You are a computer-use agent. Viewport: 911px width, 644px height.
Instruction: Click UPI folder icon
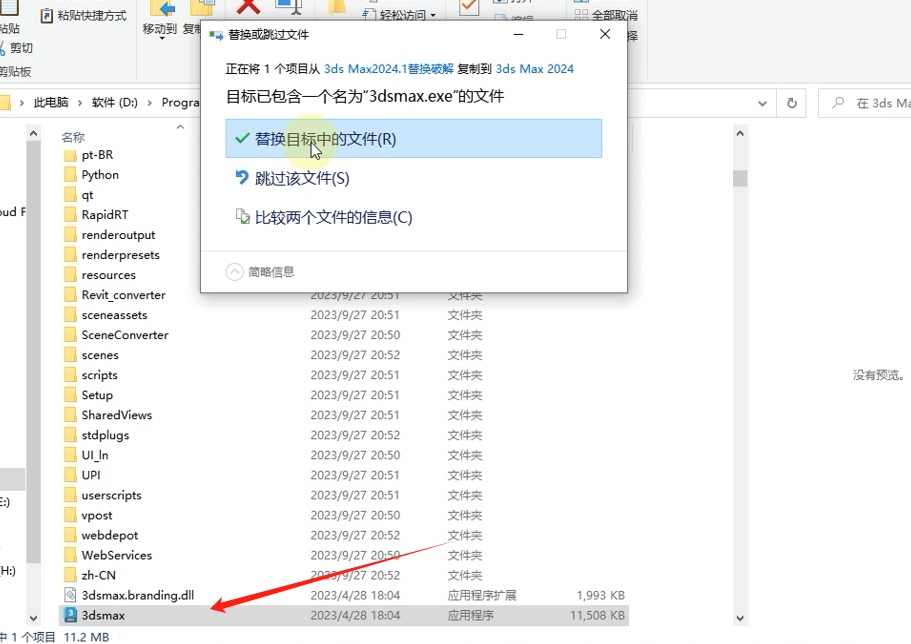[70, 475]
